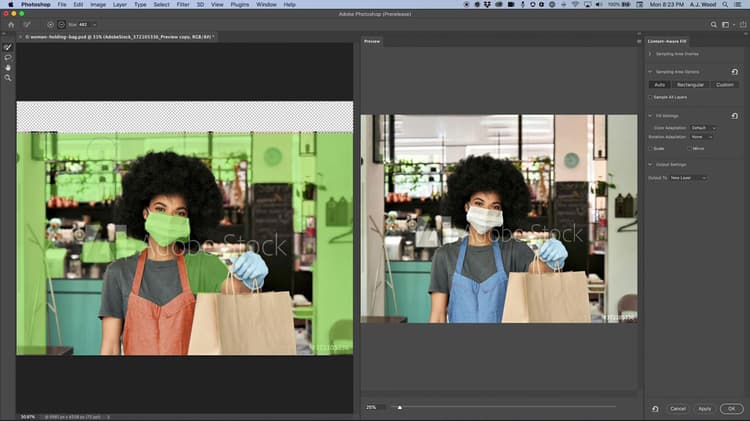
Task: Enable Sample All Layers checkbox
Action: click(x=650, y=97)
